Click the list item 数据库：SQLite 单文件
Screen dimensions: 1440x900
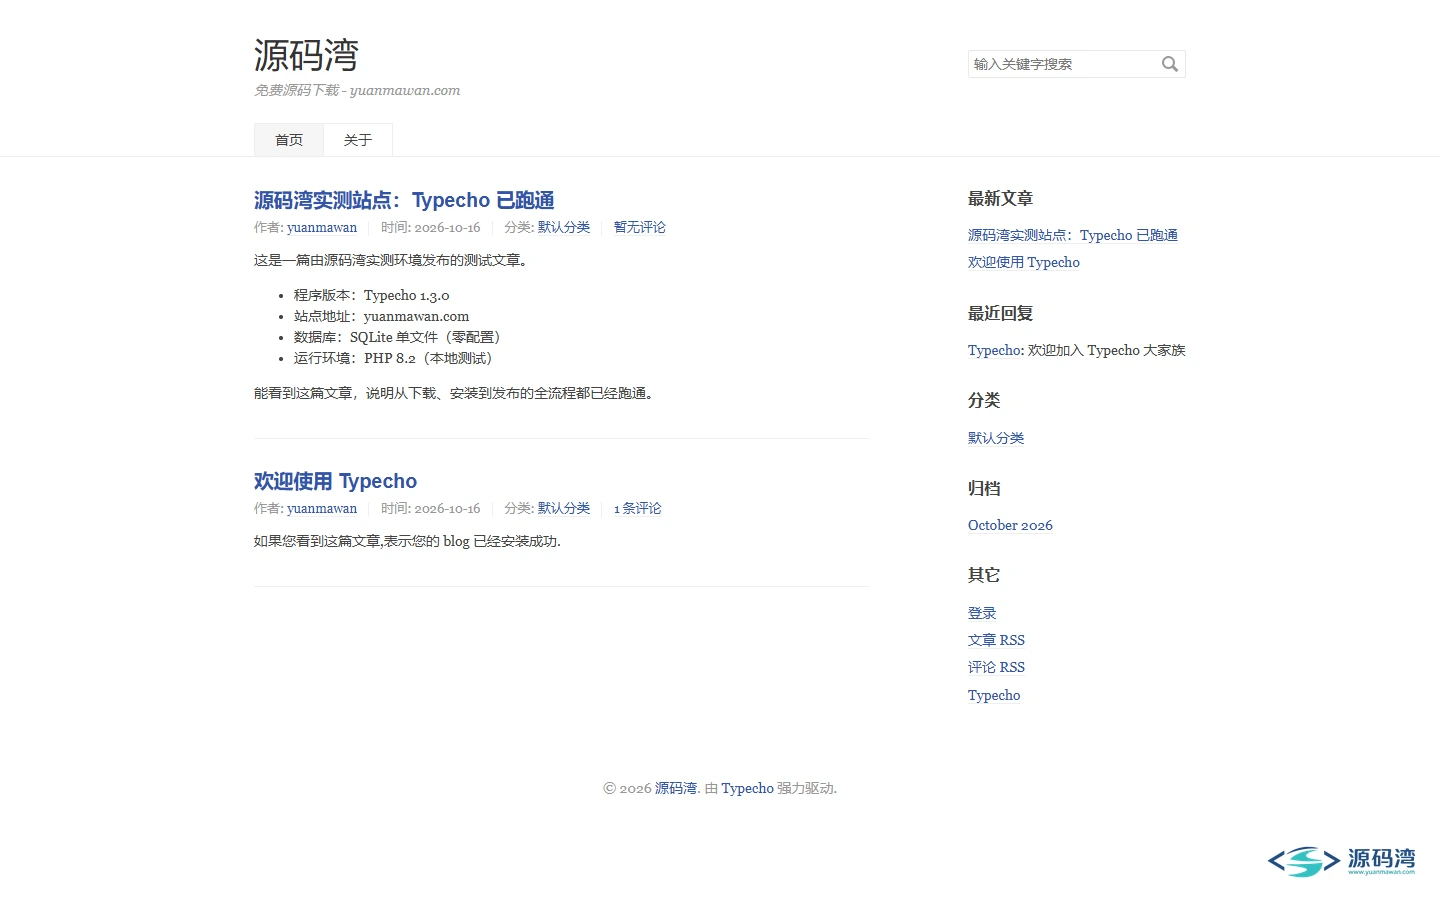(400, 337)
